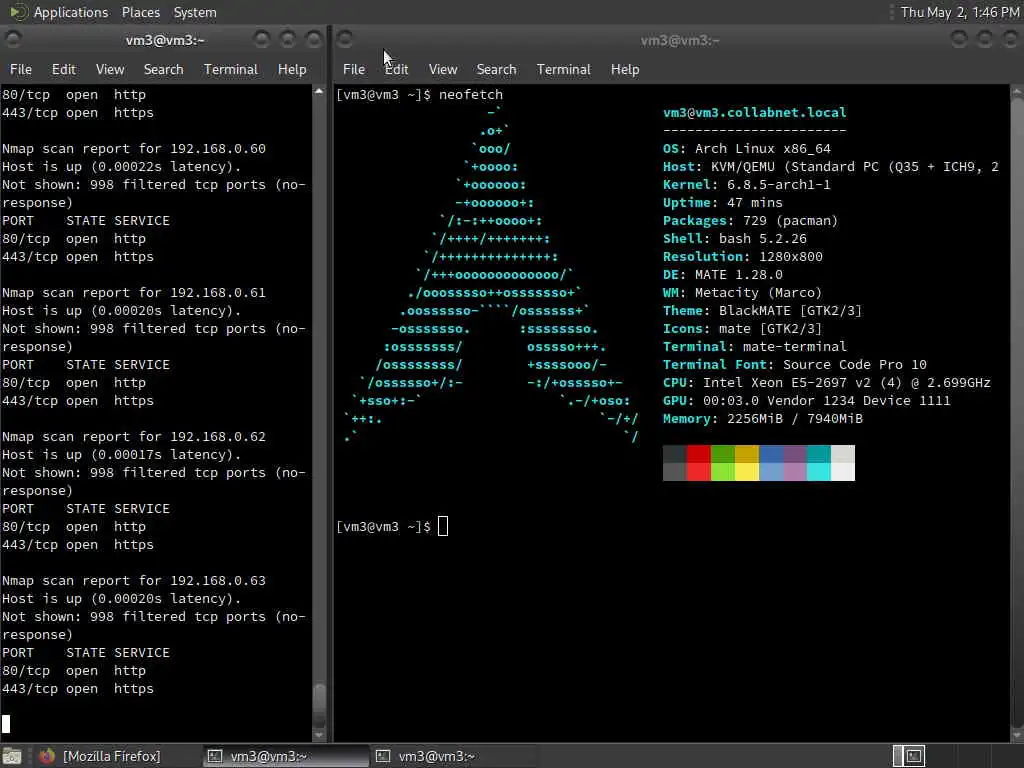The width and height of the screenshot is (1024, 768).
Task: Open window menu icon of right terminal titlebar
Action: tap(345, 40)
